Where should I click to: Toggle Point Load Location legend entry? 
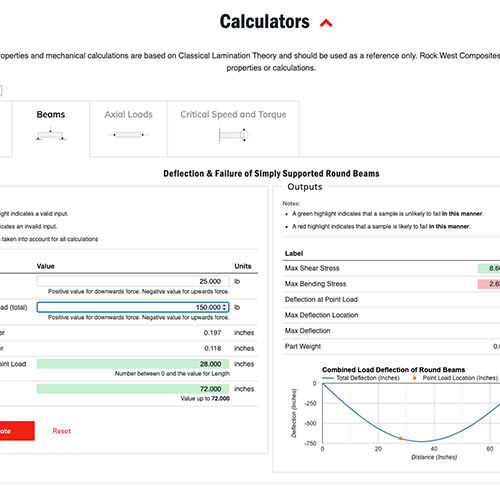tap(455, 378)
